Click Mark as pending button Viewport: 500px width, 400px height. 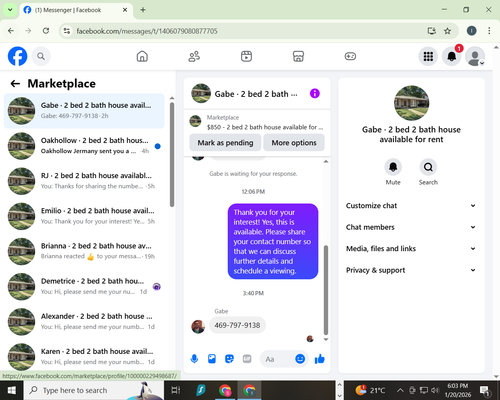tap(225, 143)
